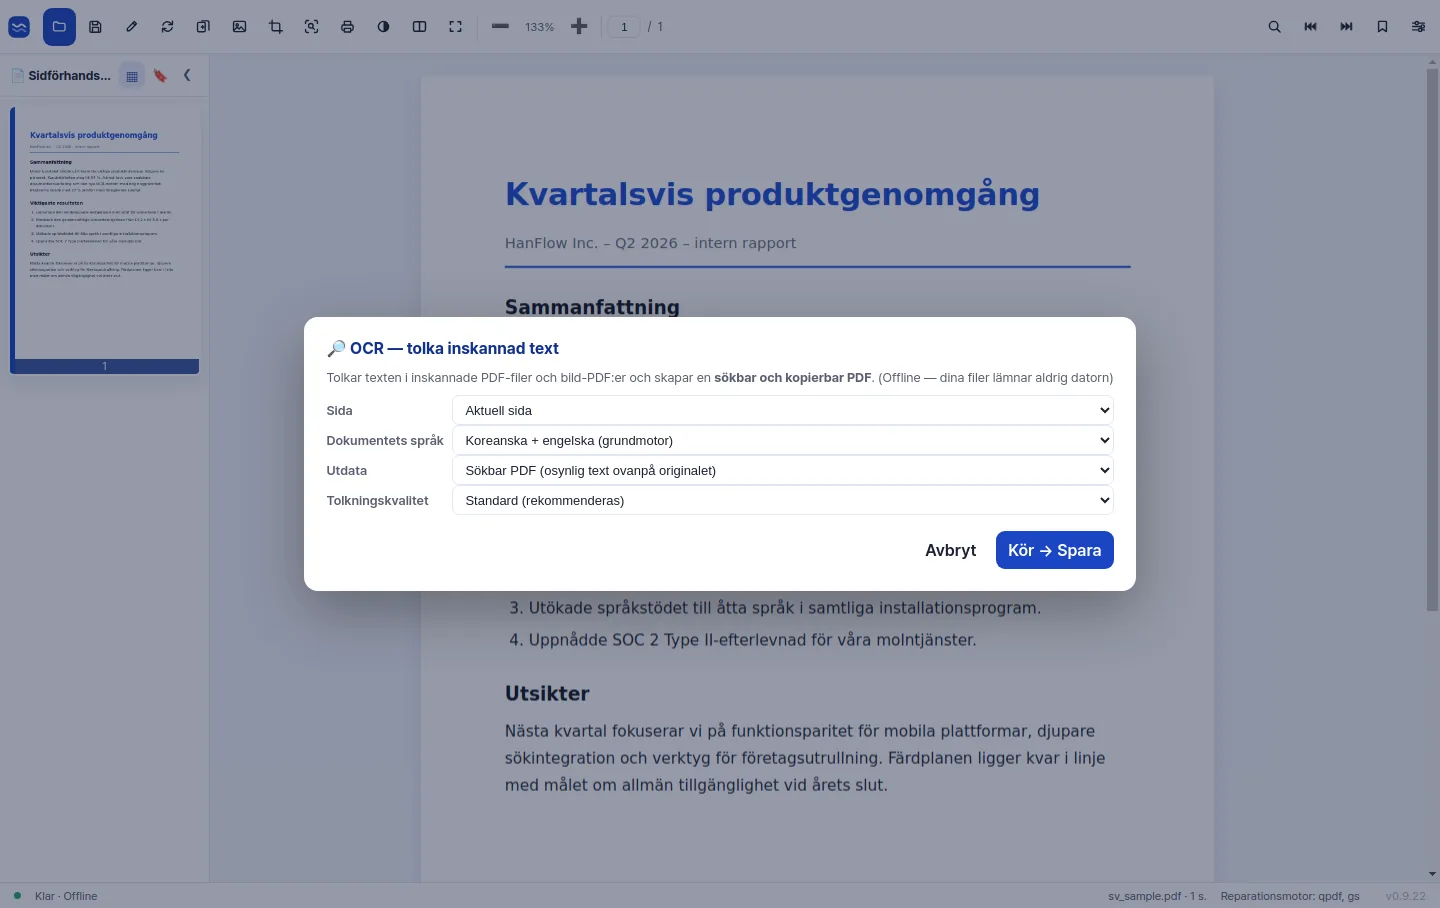This screenshot has height=908, width=1440.
Task: Open a file with the folder icon
Action: point(59,27)
